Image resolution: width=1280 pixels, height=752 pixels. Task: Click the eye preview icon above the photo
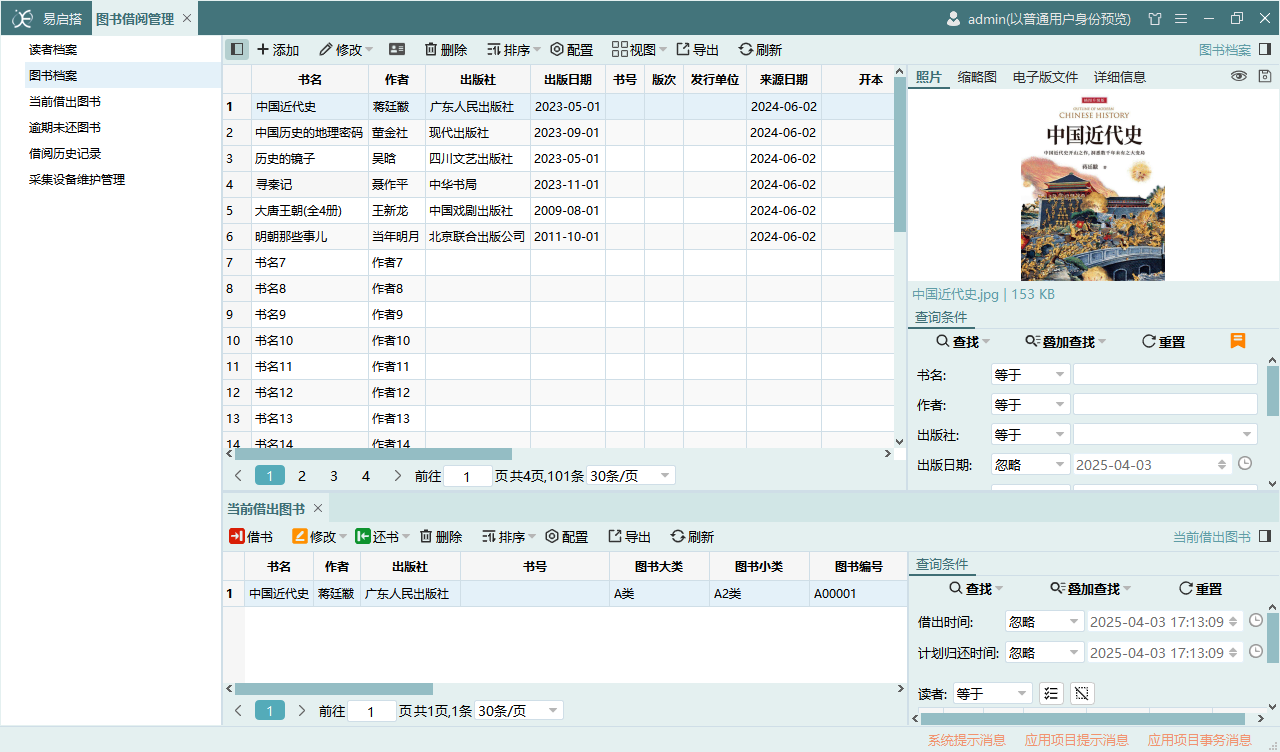coord(1238,76)
